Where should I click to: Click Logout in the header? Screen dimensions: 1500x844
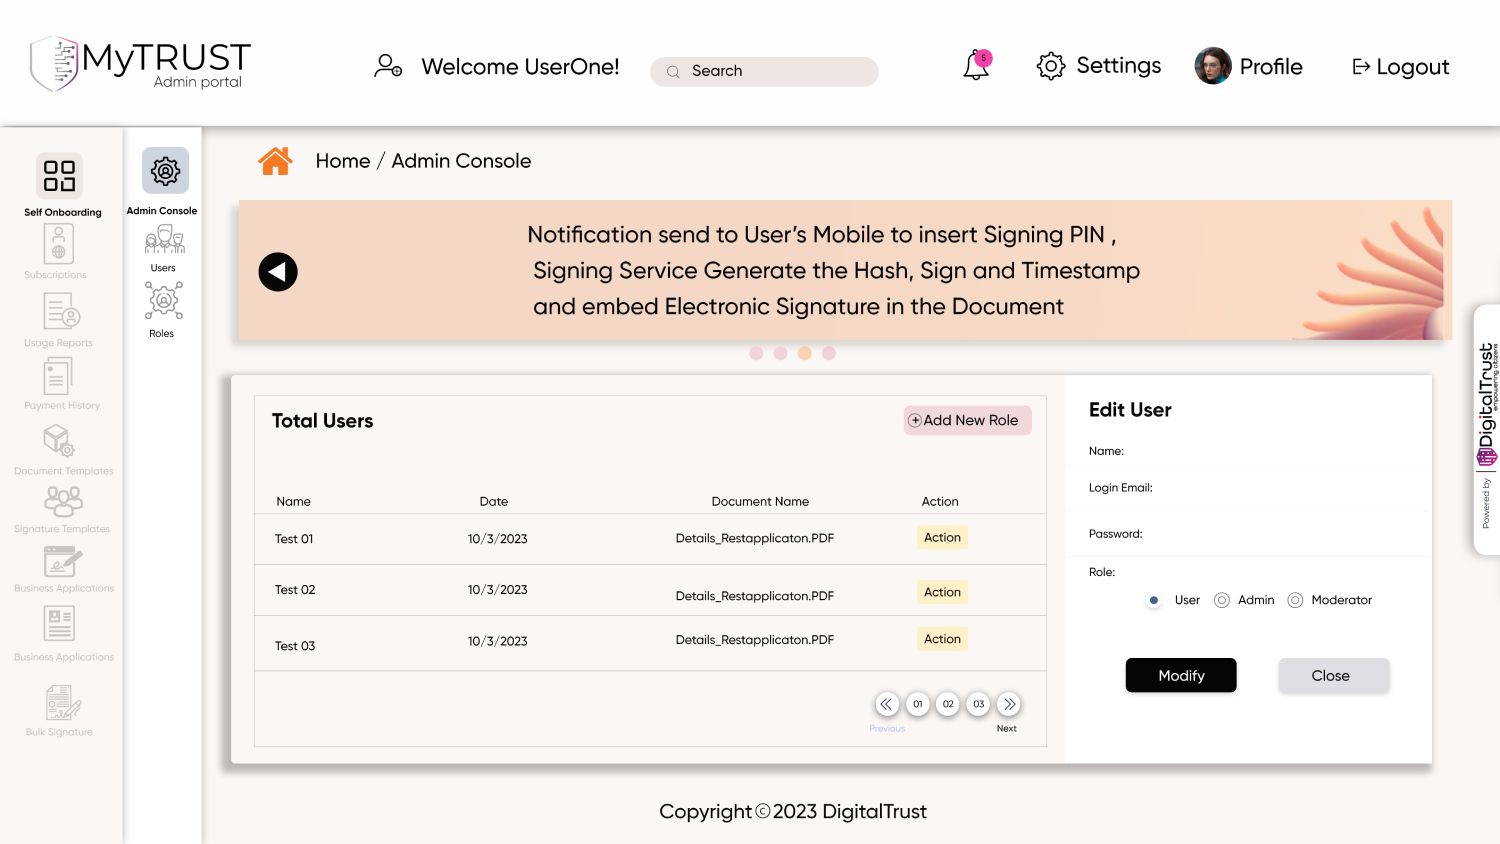click(x=1400, y=67)
